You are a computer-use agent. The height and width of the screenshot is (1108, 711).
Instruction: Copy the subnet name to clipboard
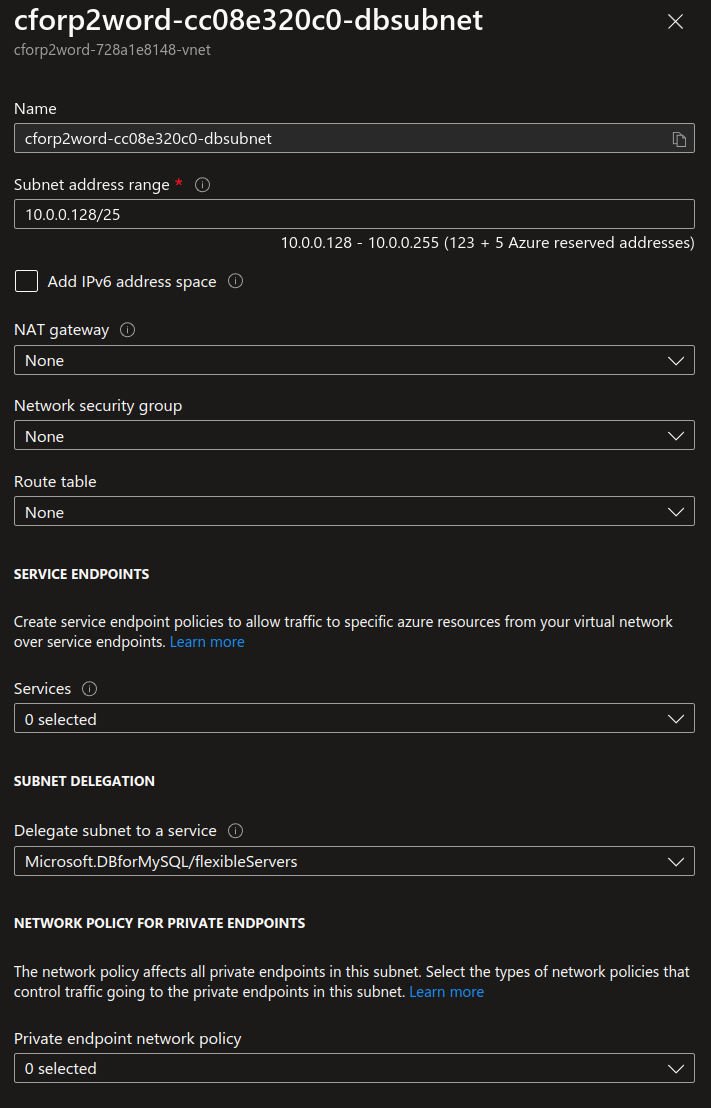point(682,138)
